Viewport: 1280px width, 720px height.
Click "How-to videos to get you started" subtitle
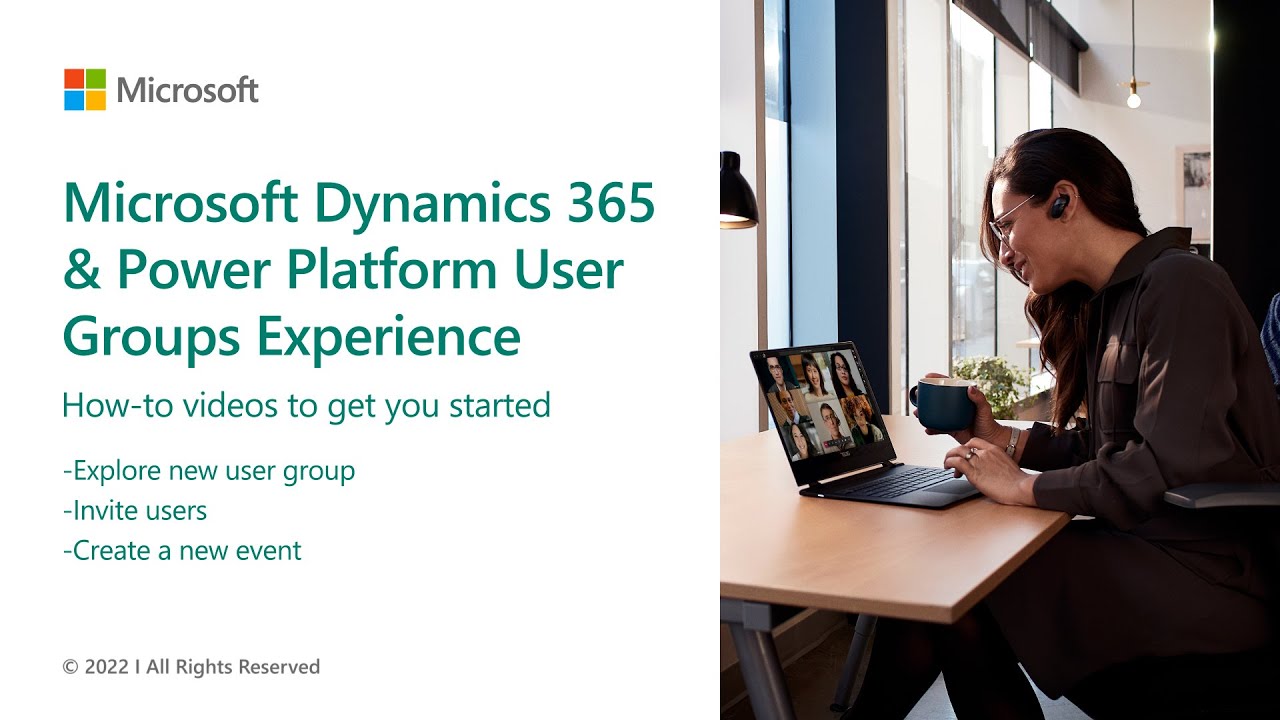pos(306,405)
